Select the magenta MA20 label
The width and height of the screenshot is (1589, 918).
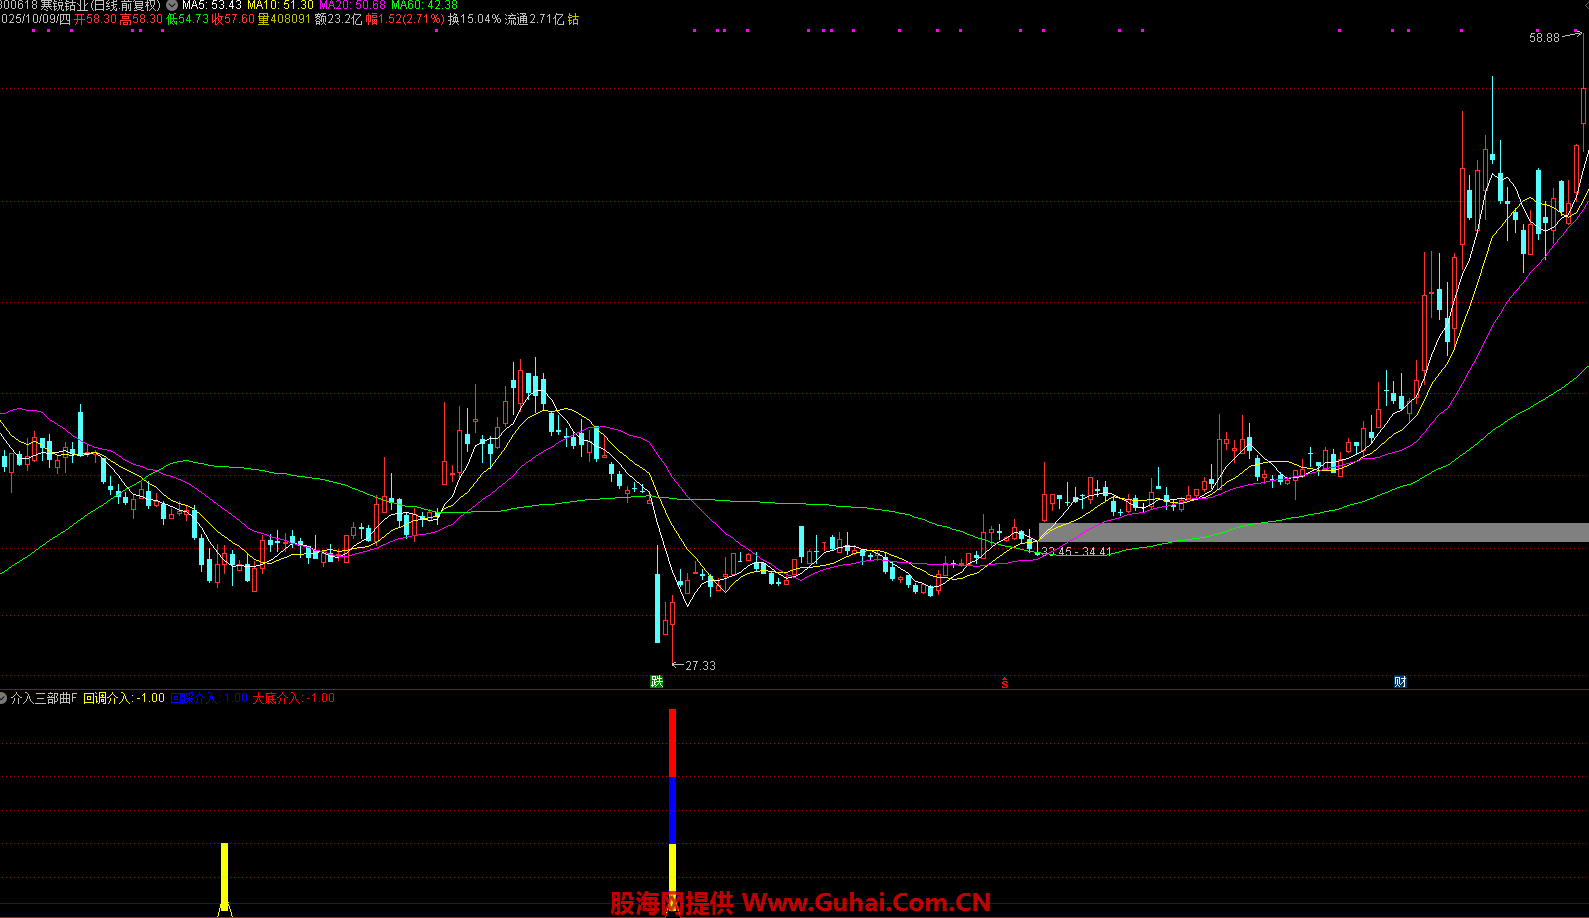[352, 5]
